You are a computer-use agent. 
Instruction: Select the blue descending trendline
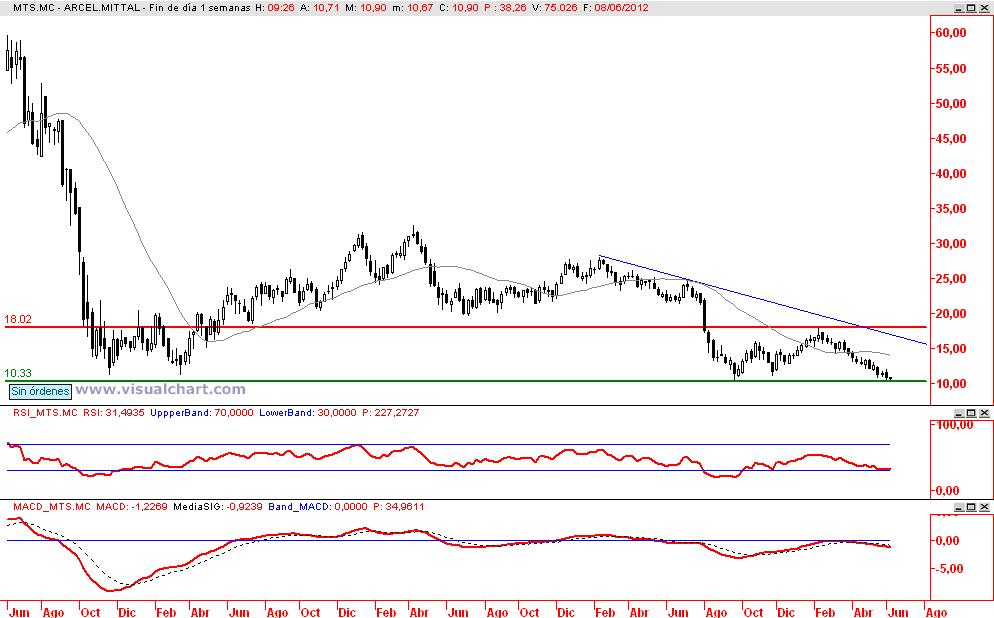tap(763, 300)
